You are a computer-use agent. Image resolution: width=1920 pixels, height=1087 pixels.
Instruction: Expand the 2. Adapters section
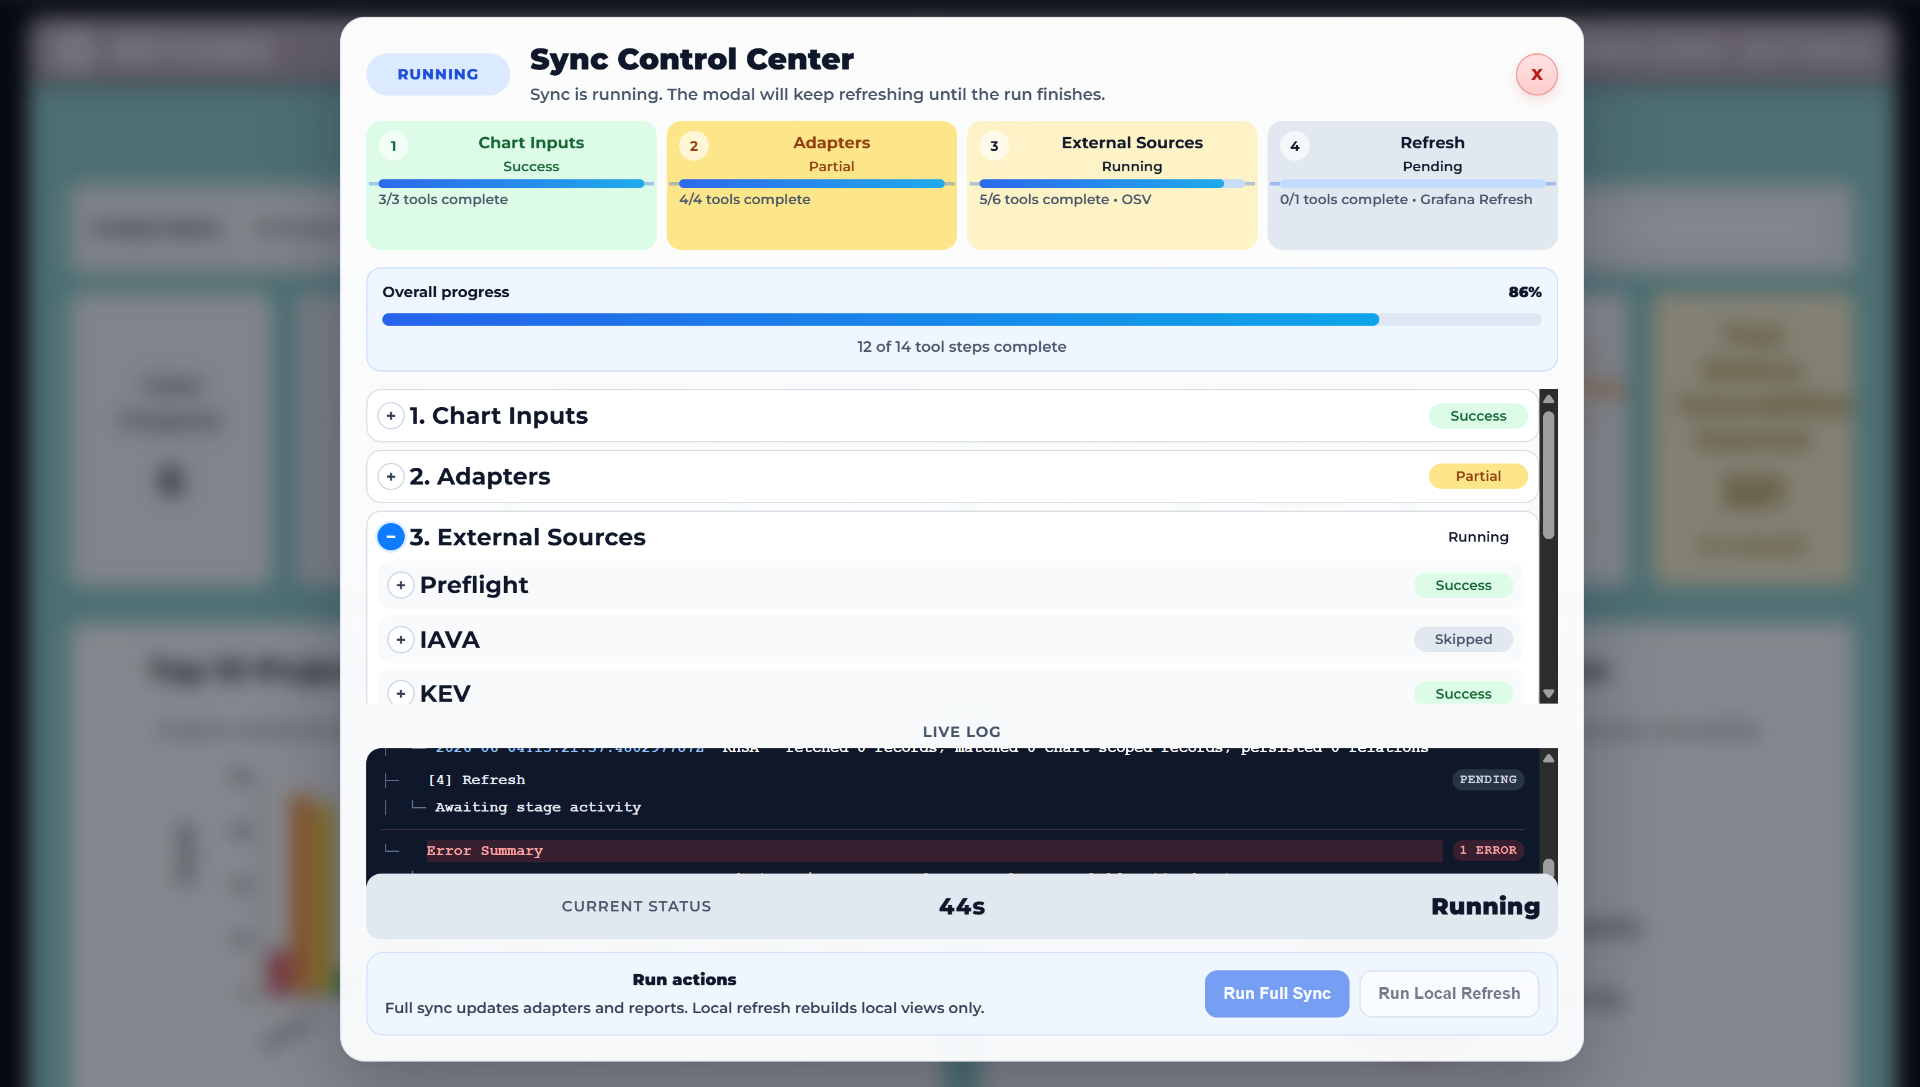391,477
